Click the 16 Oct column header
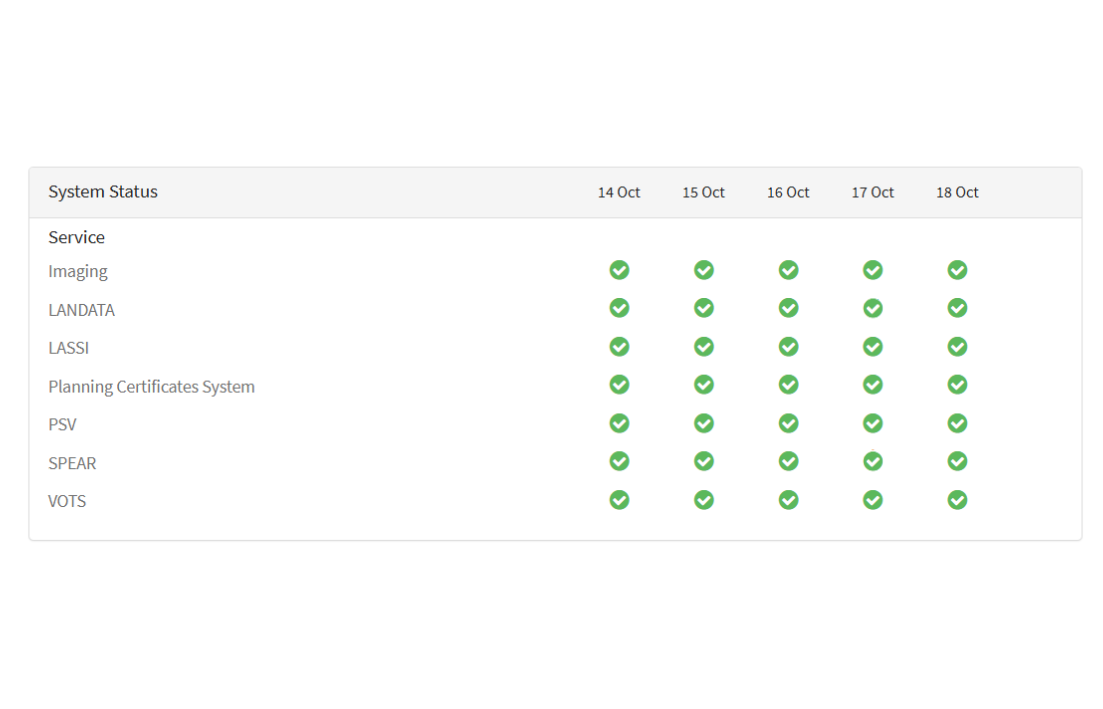Image resolution: width=1103 pixels, height=709 pixels. click(788, 192)
